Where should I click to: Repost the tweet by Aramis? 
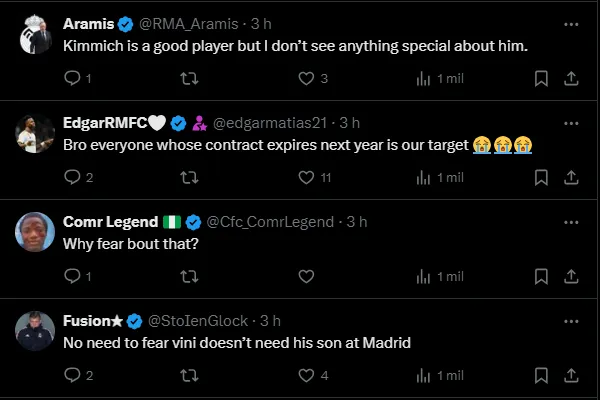(187, 78)
